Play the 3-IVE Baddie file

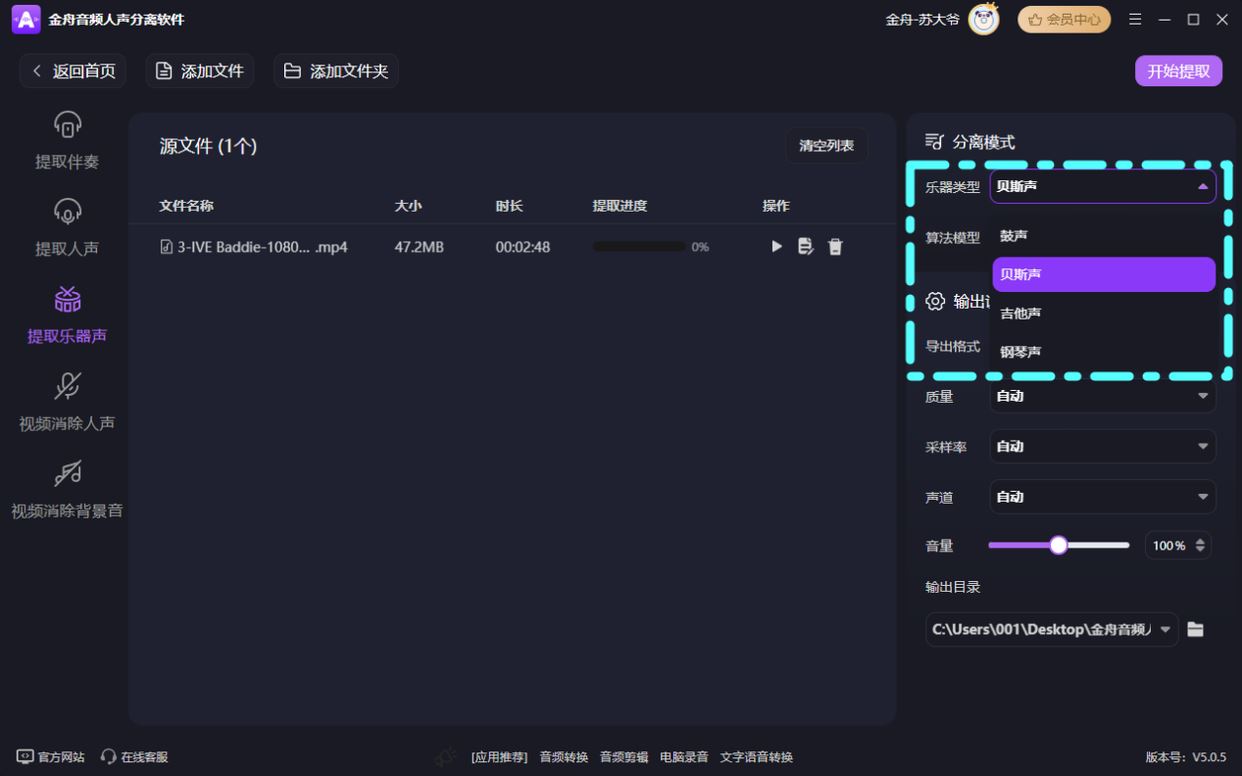[x=776, y=247]
